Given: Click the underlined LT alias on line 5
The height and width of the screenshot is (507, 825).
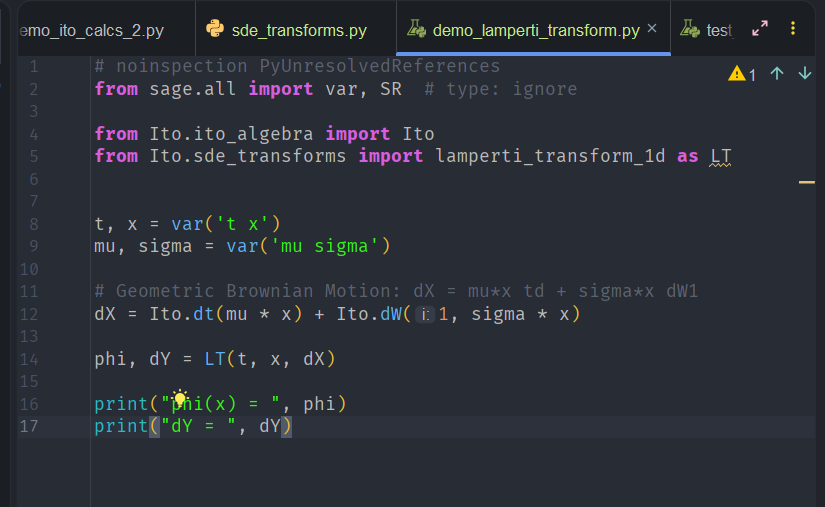Looking at the screenshot, I should [x=720, y=156].
